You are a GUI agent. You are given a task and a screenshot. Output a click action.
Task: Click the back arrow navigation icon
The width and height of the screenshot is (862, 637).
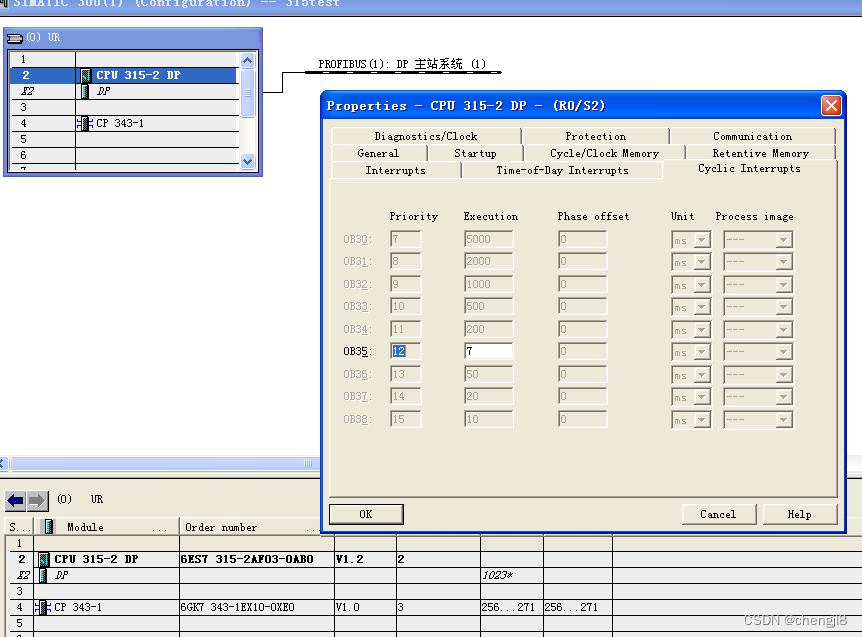pos(15,501)
